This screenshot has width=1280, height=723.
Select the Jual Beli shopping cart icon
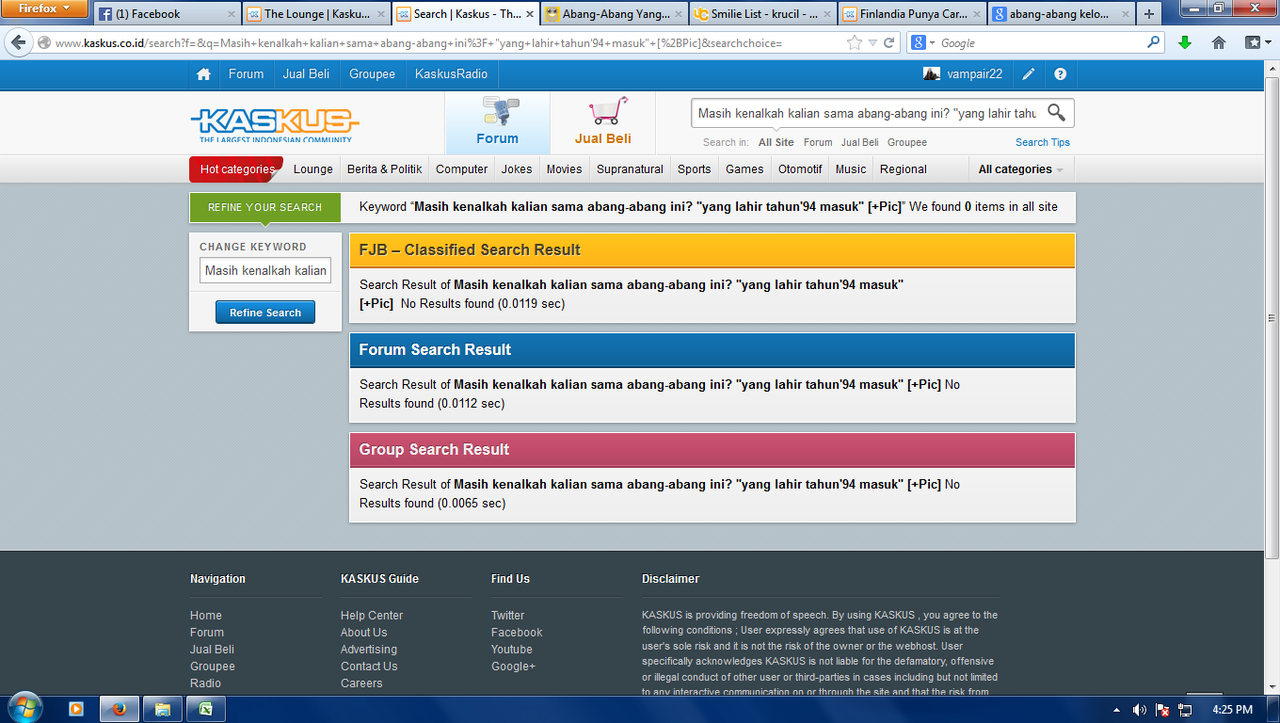click(x=607, y=112)
